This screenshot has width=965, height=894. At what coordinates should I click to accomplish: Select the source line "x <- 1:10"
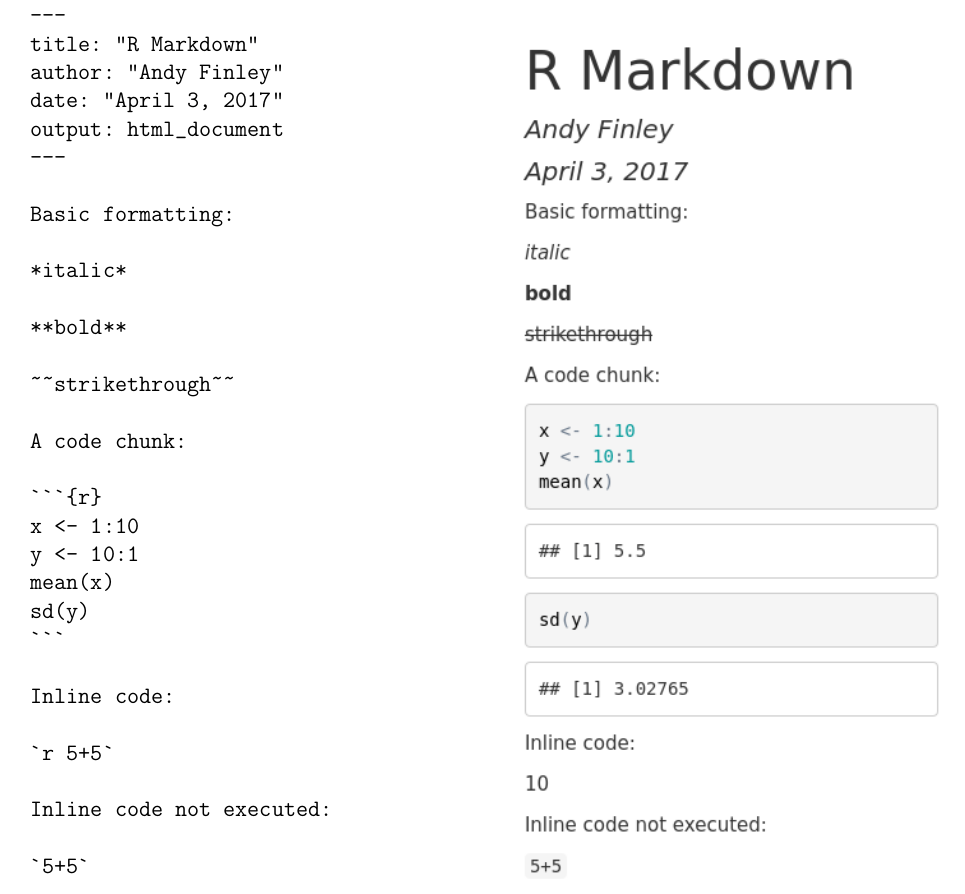[x=84, y=526]
